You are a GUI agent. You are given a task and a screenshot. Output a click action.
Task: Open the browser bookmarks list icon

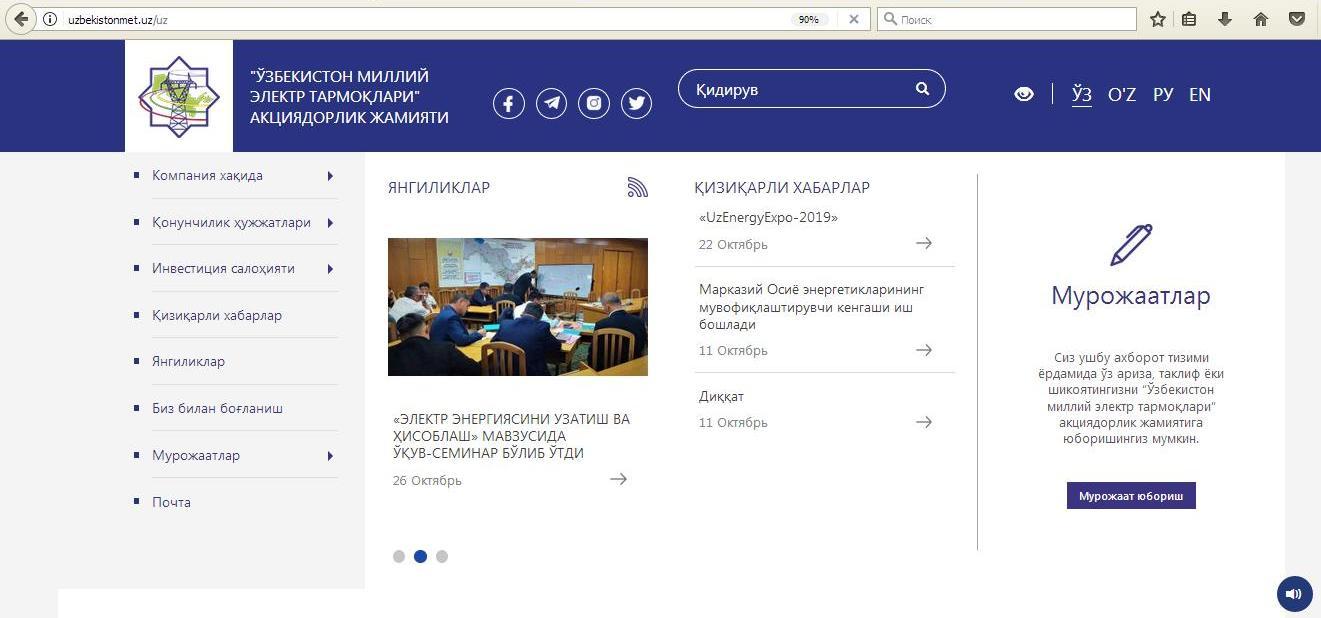tap(1189, 19)
